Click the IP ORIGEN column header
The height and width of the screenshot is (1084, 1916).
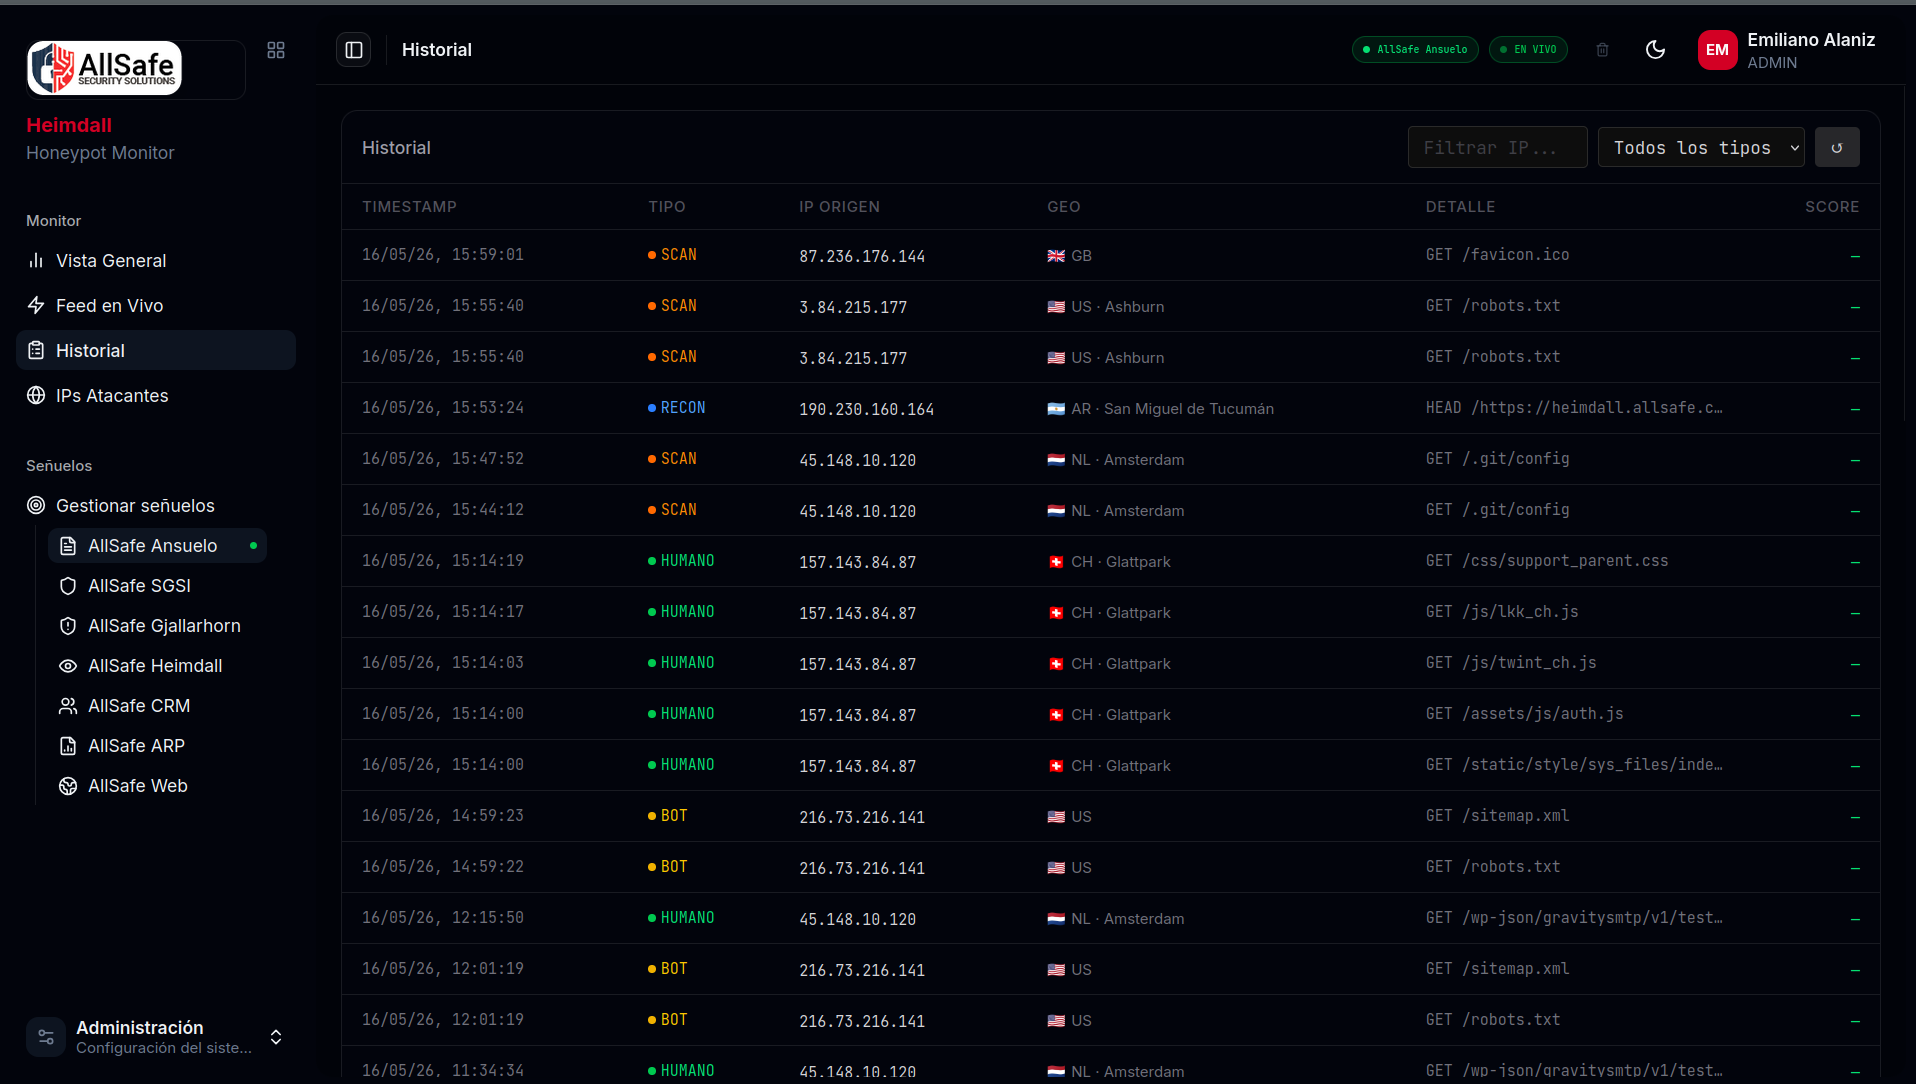click(x=840, y=207)
